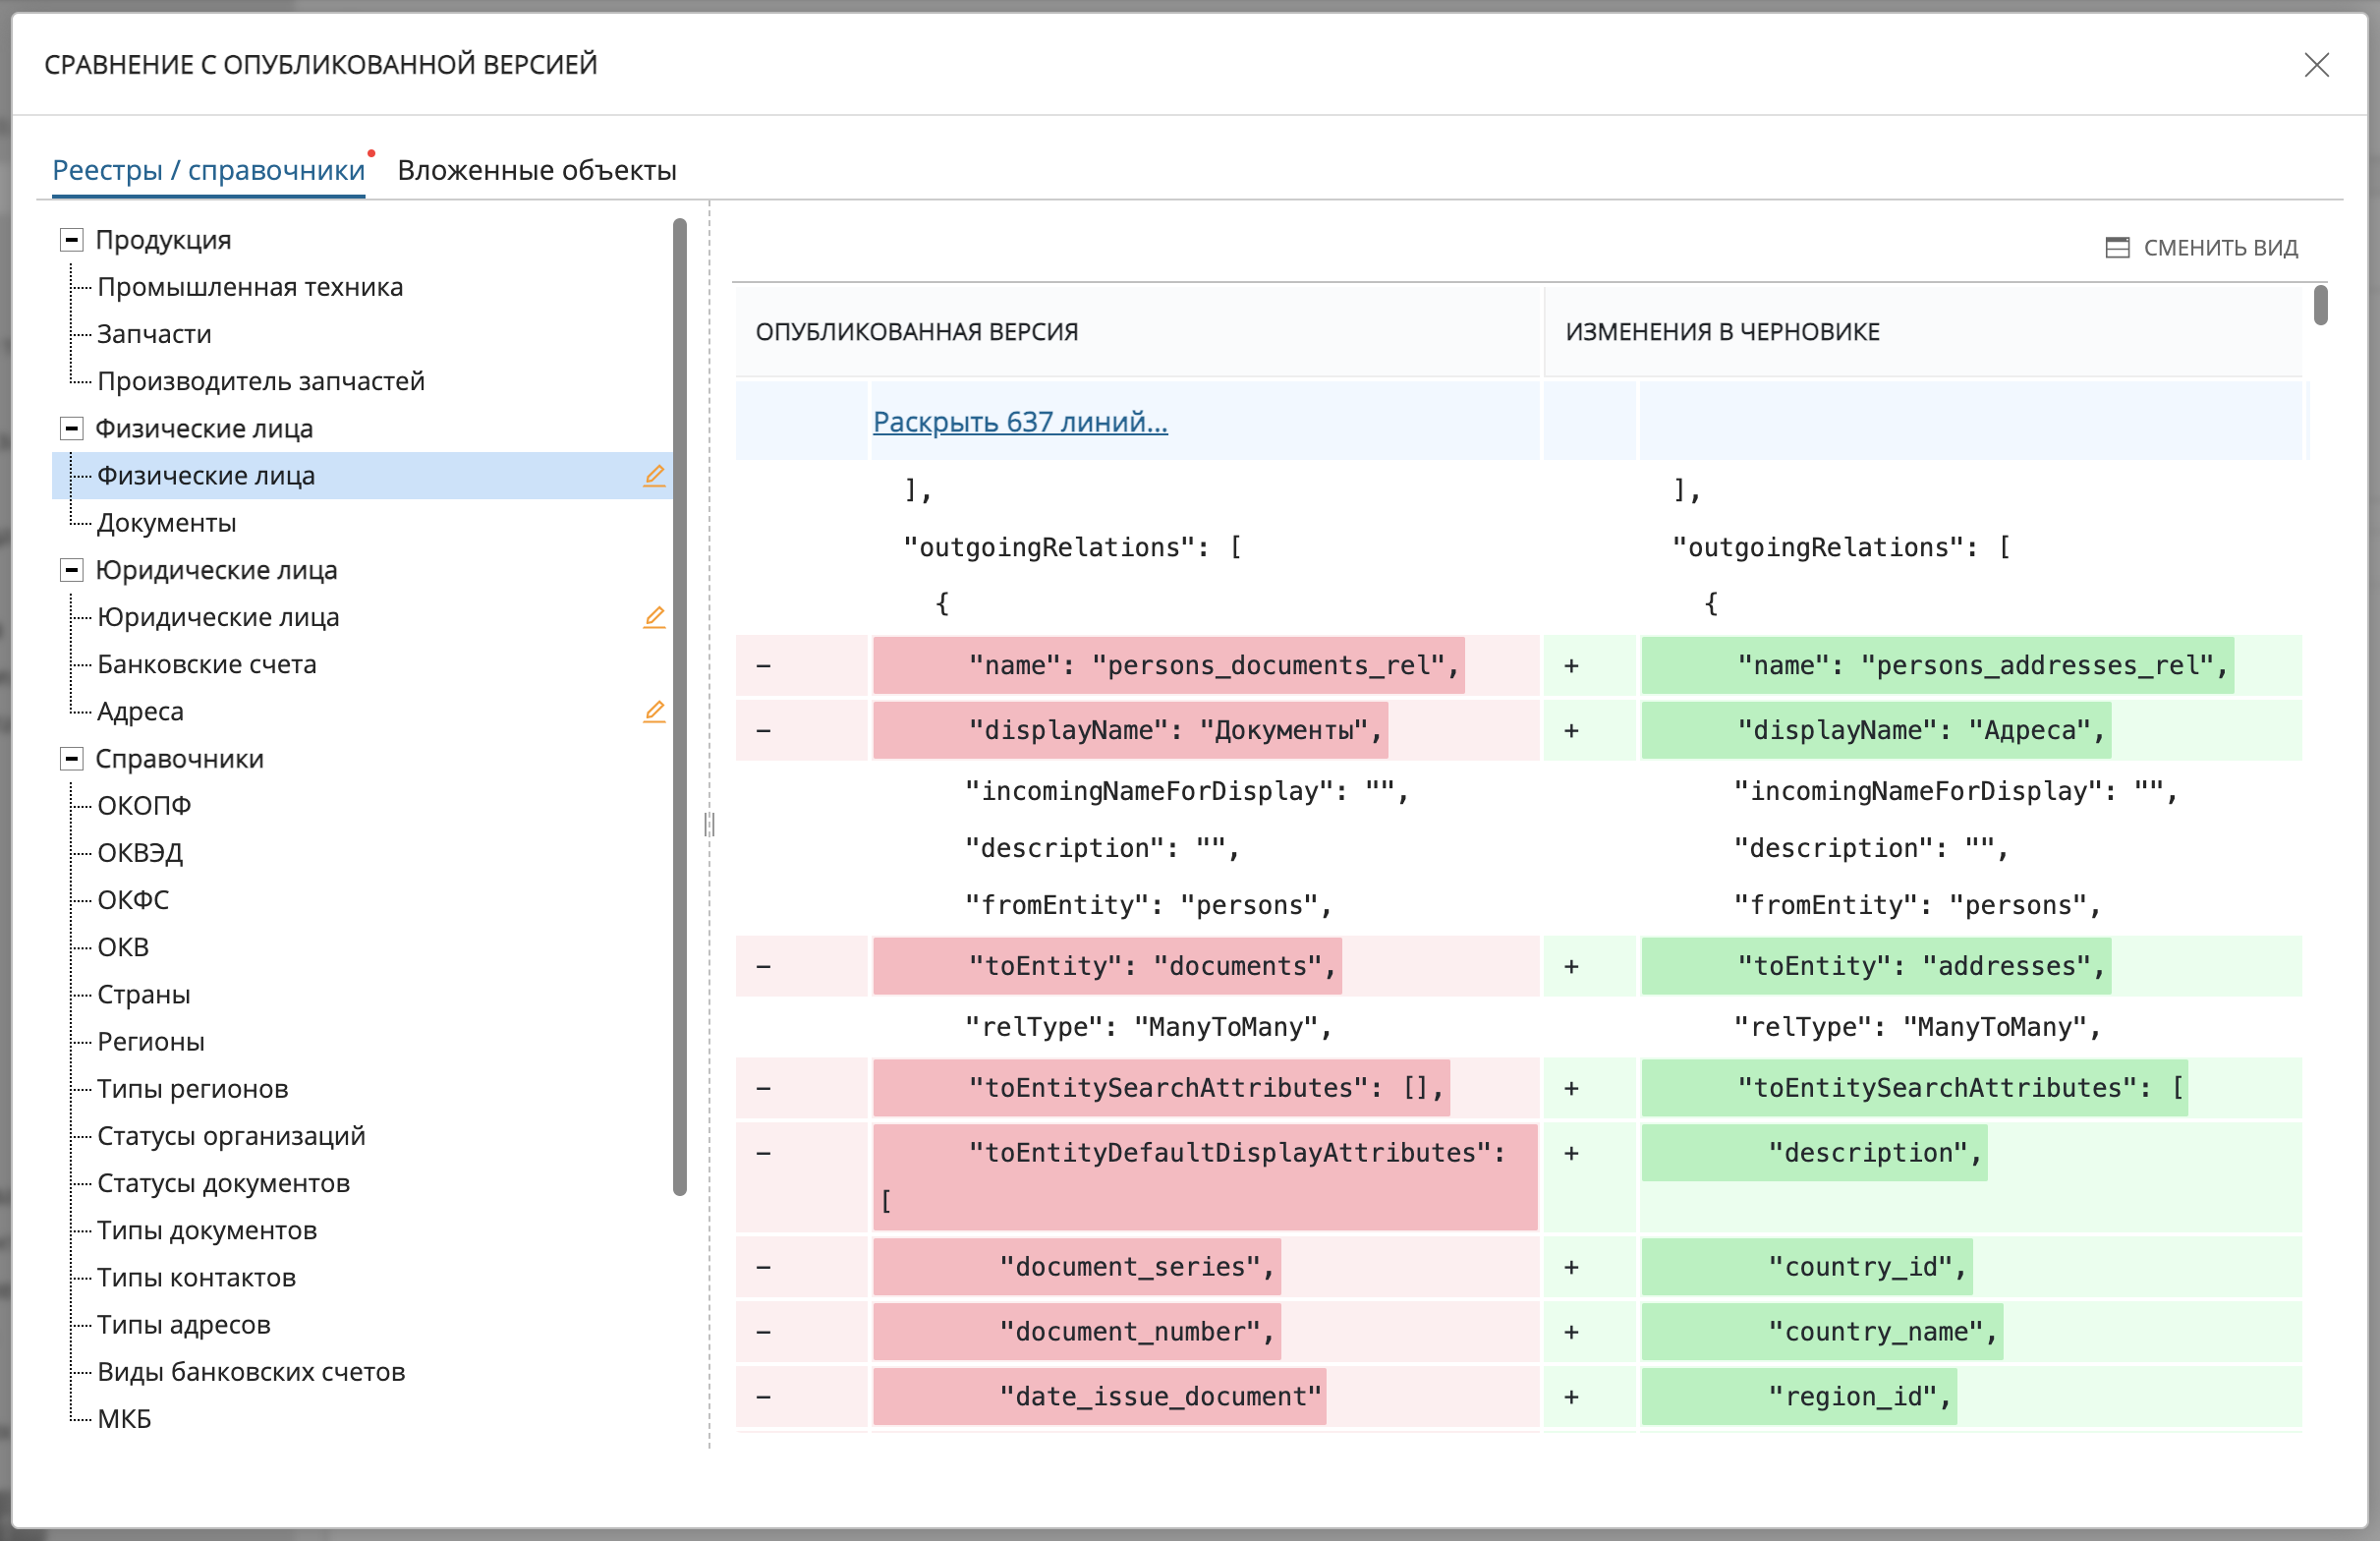The height and width of the screenshot is (1541, 2380).
Task: Collapse the Физические лица tree group
Action: 71,429
